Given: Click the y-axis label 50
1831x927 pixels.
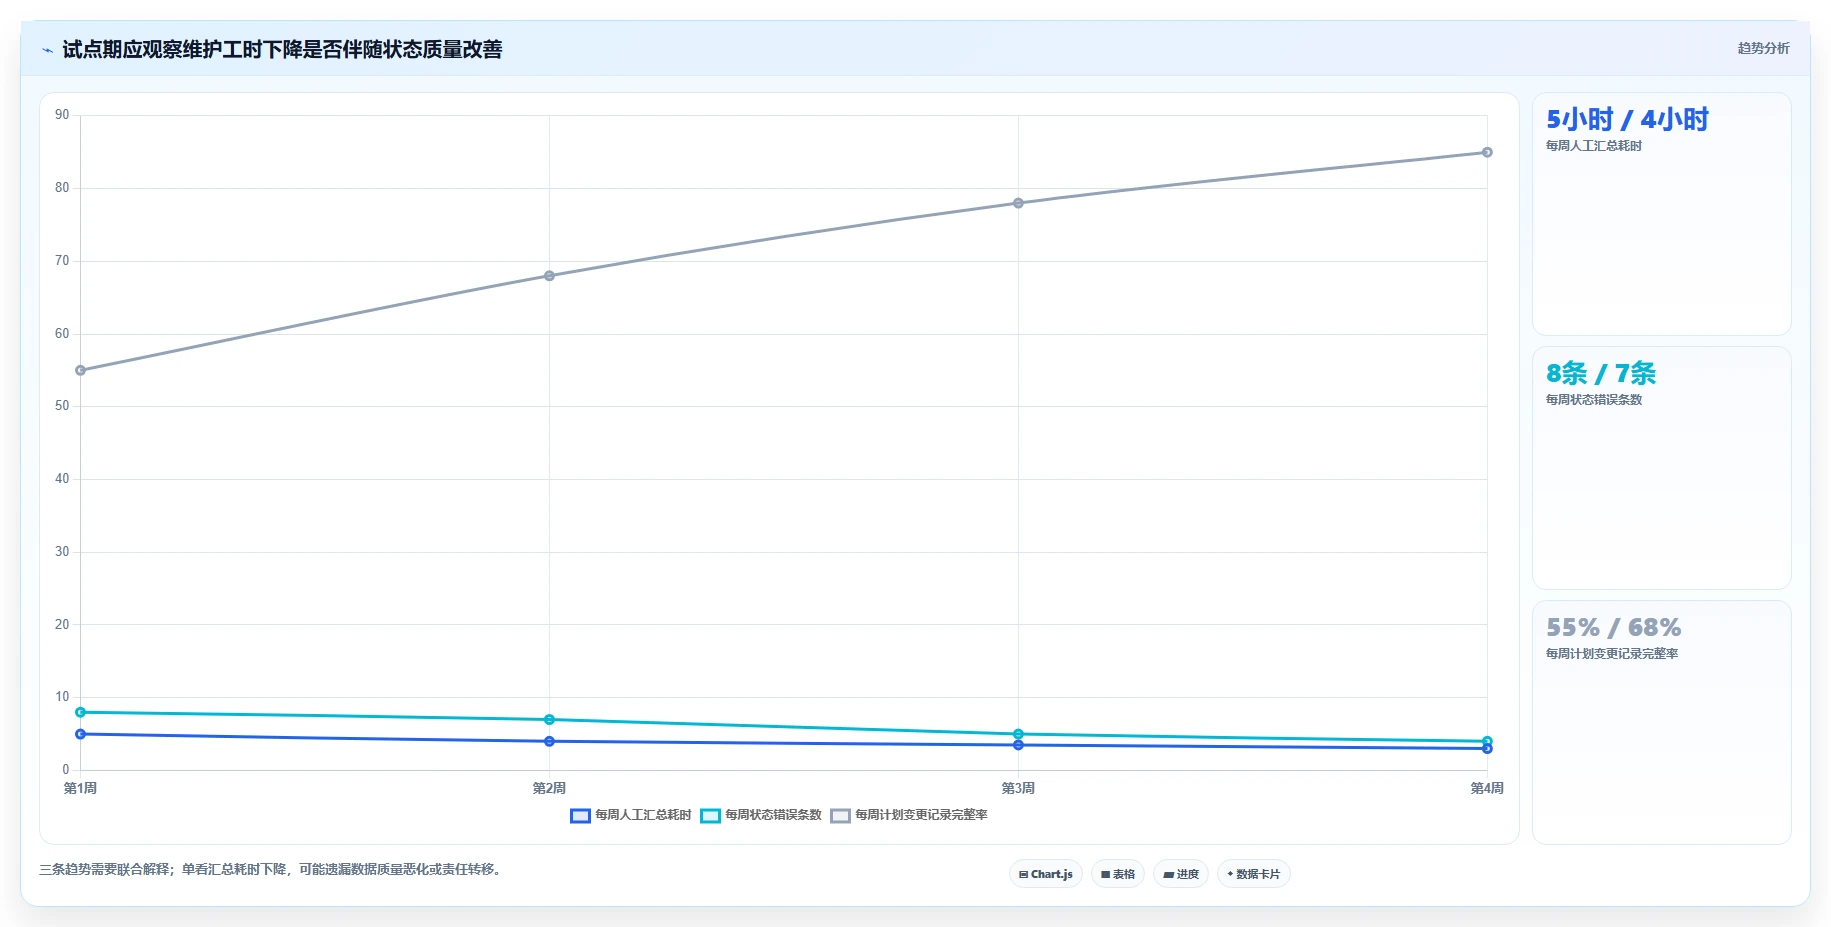Looking at the screenshot, I should 62,406.
